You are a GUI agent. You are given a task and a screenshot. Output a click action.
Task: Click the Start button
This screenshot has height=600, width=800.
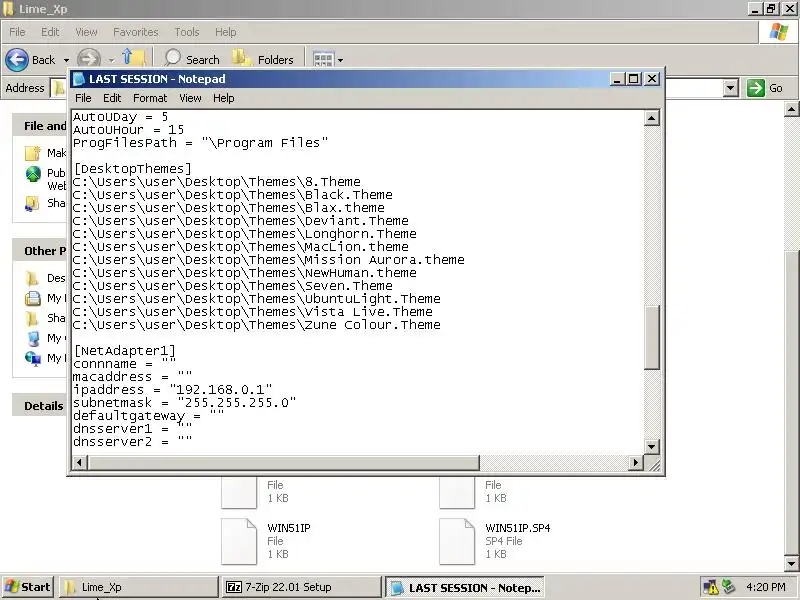click(x=28, y=587)
